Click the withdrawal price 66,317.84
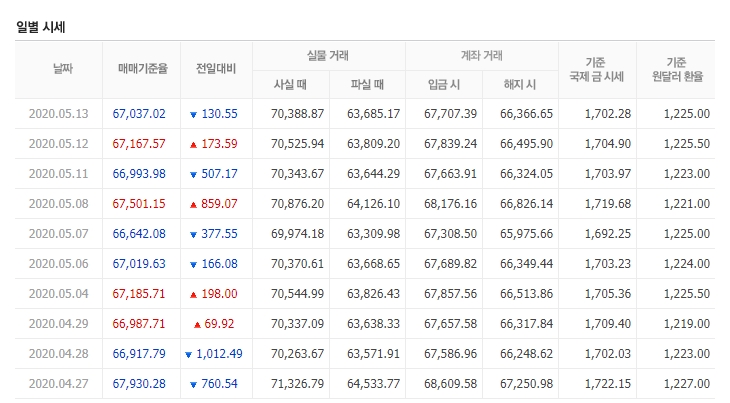This screenshot has width=730, height=403. (x=527, y=324)
